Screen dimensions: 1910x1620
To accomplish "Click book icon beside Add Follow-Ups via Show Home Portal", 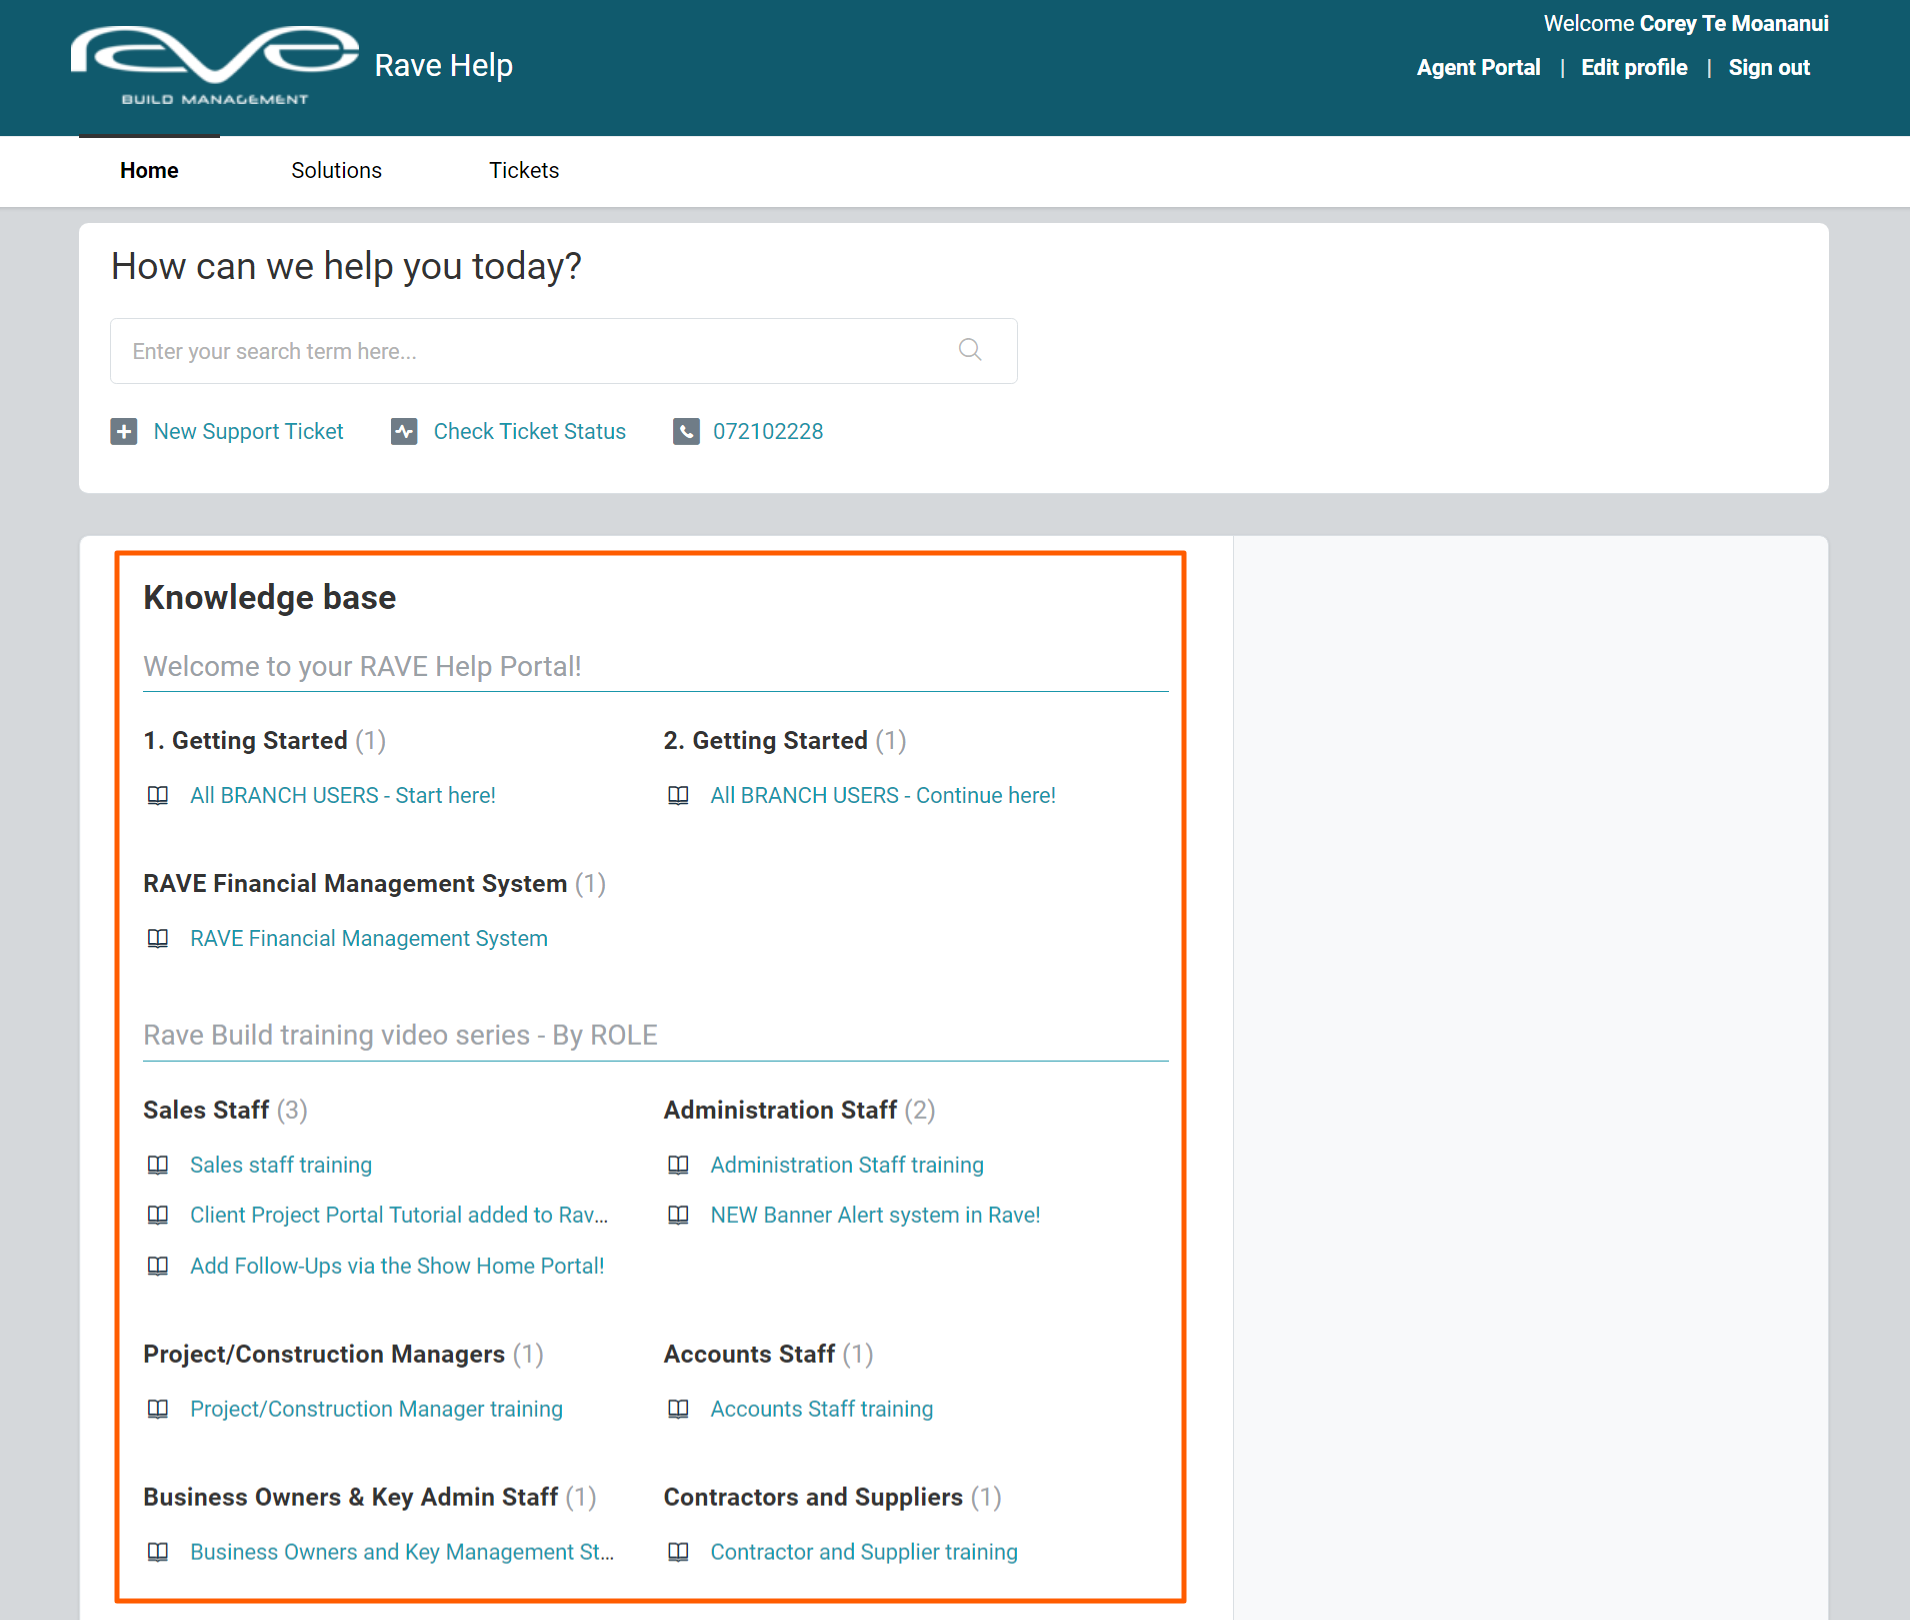I will [x=158, y=1266].
